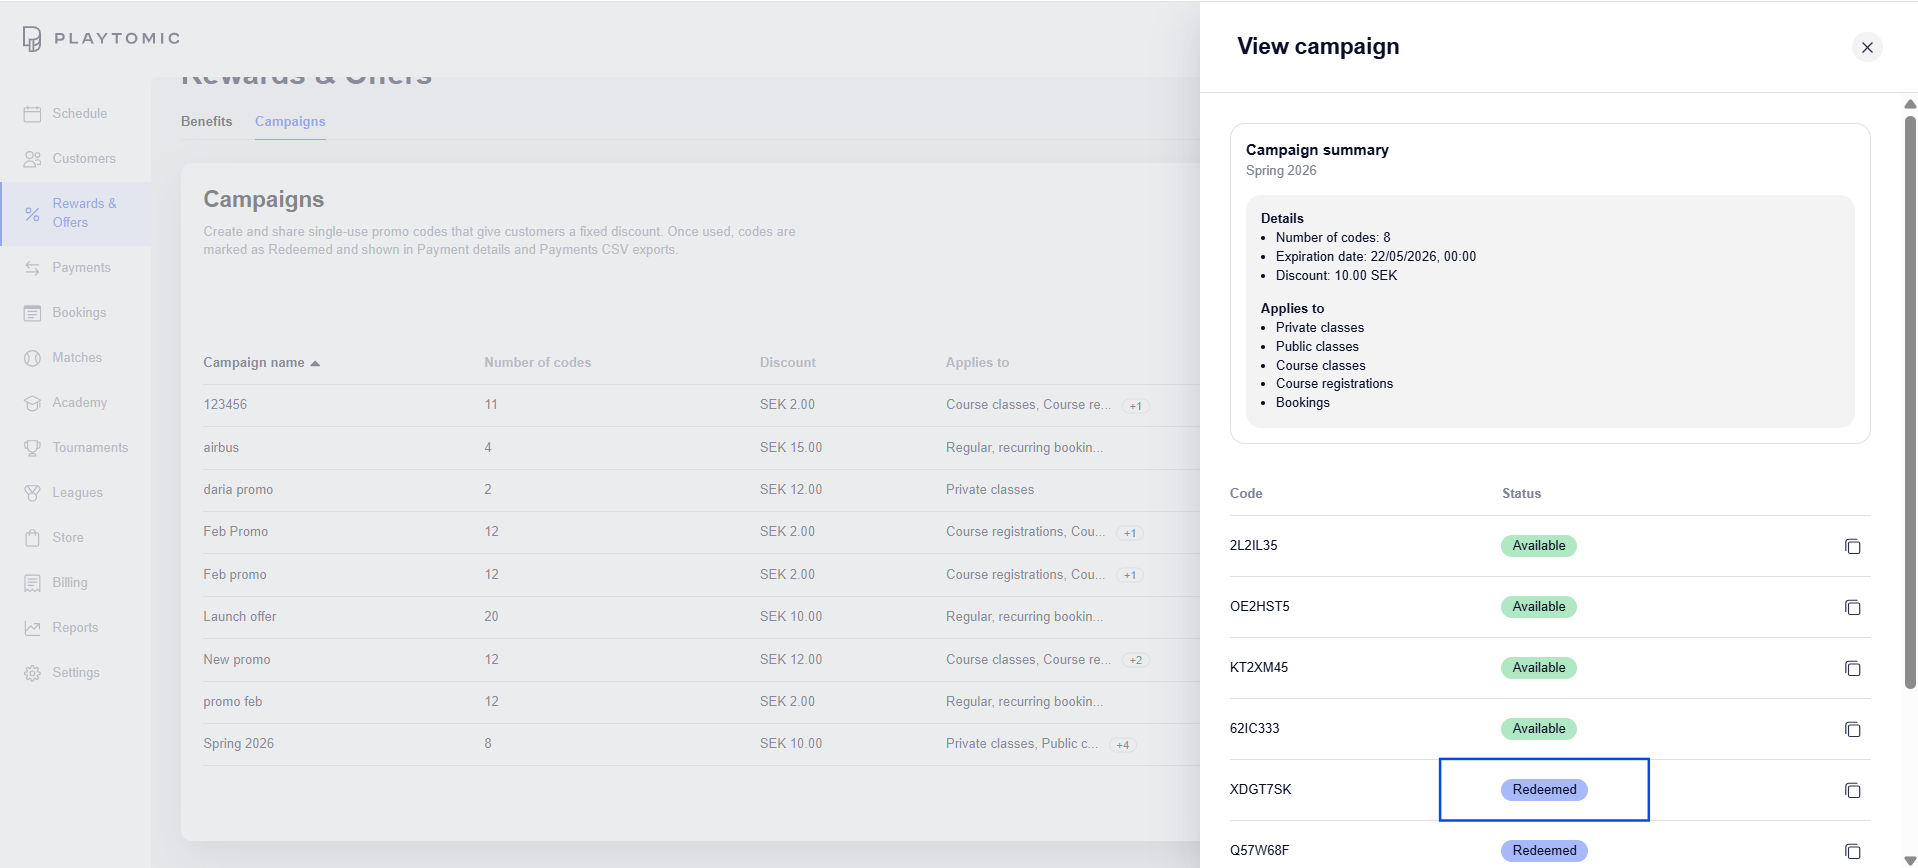Copy the 2L2IL35 promo code

[1852, 546]
